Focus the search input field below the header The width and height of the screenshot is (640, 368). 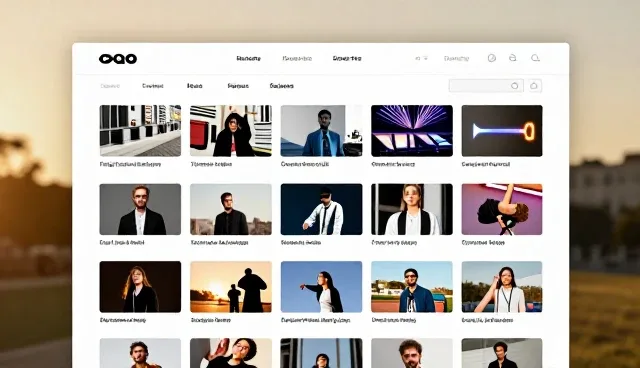[x=486, y=86]
